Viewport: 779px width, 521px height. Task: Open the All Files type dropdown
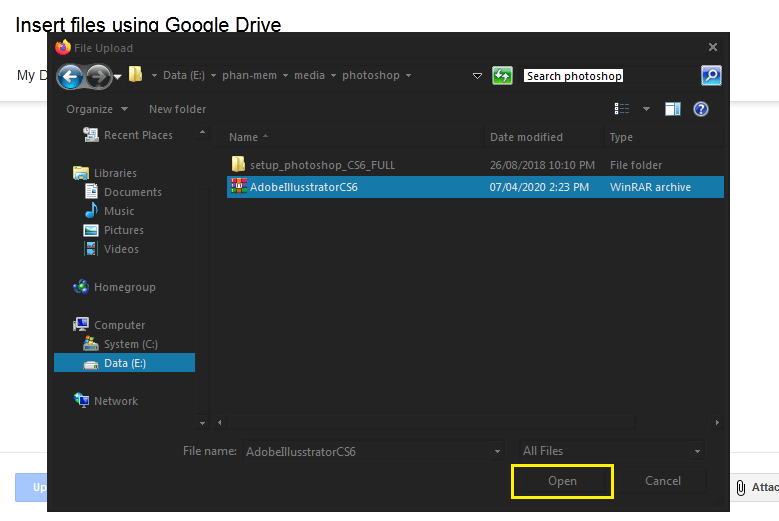click(x=612, y=451)
